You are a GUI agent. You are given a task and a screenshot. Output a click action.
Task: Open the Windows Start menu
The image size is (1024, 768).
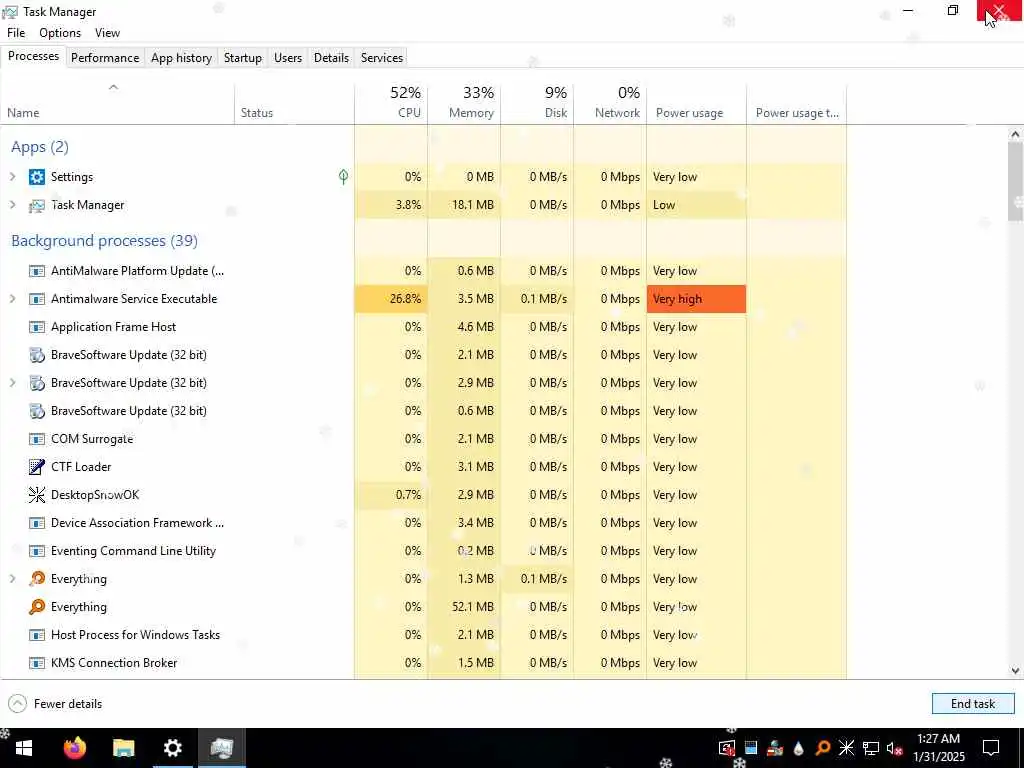(24, 748)
